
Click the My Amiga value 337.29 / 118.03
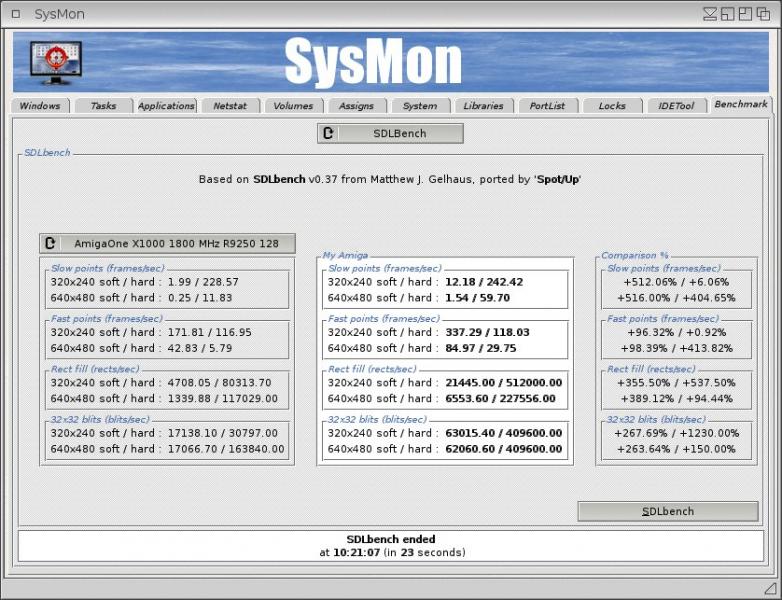[487, 332]
